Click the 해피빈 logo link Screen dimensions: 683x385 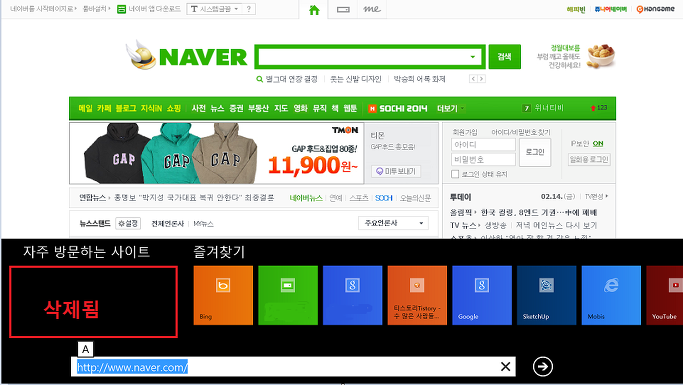(x=576, y=10)
